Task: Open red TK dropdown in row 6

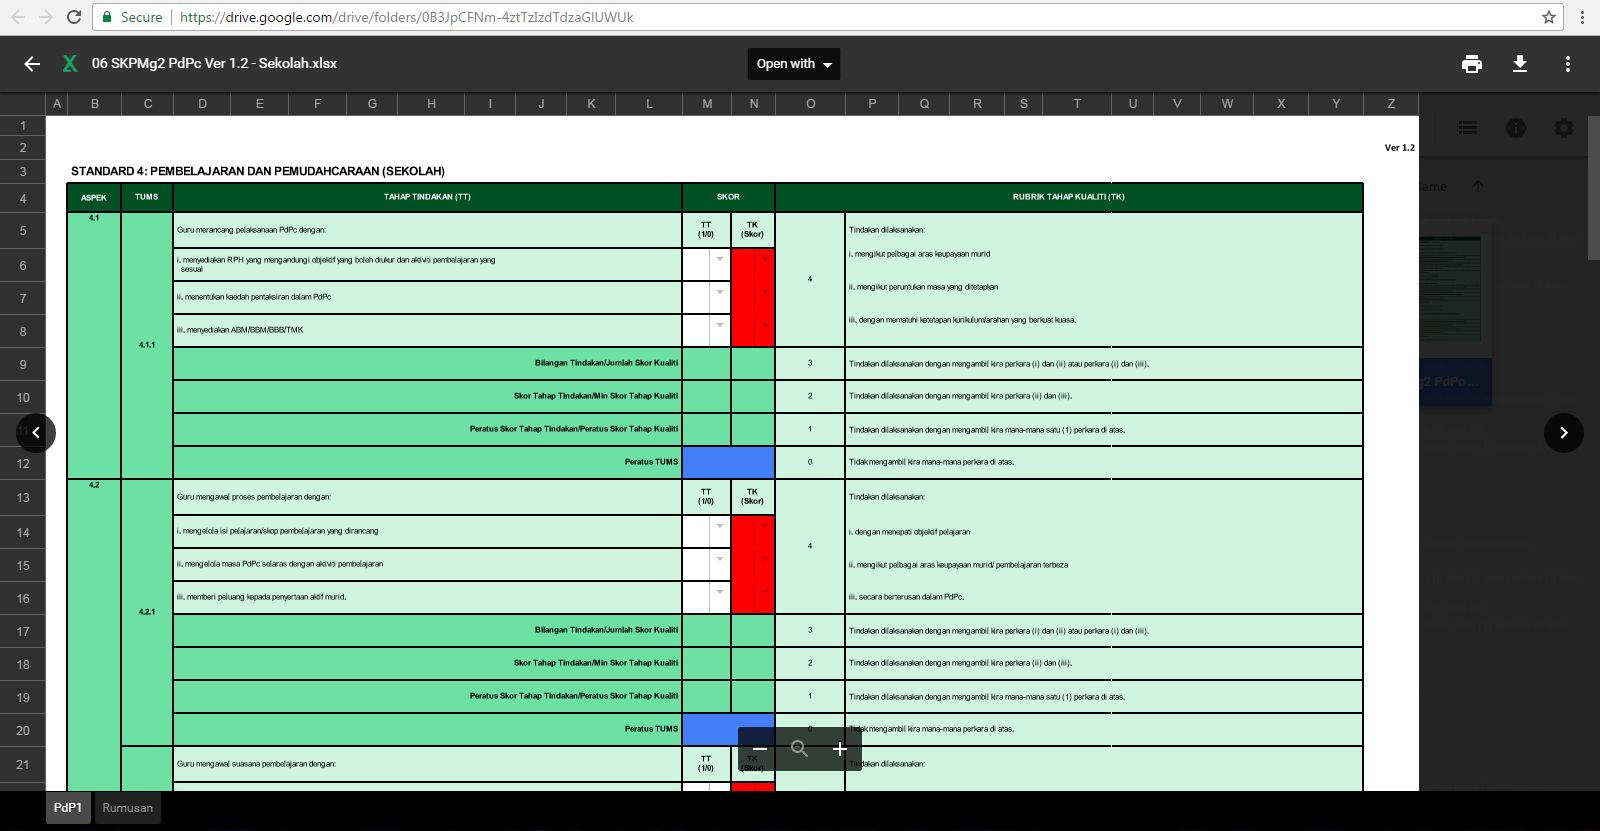Action: pos(766,260)
